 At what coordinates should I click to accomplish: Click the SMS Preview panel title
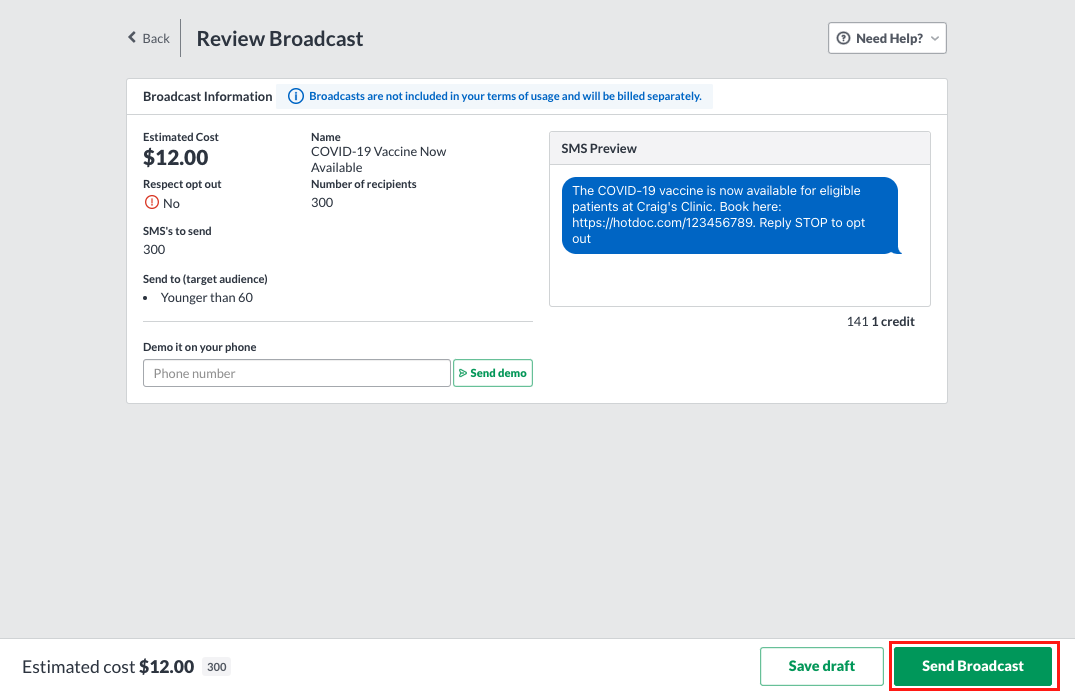tap(599, 149)
